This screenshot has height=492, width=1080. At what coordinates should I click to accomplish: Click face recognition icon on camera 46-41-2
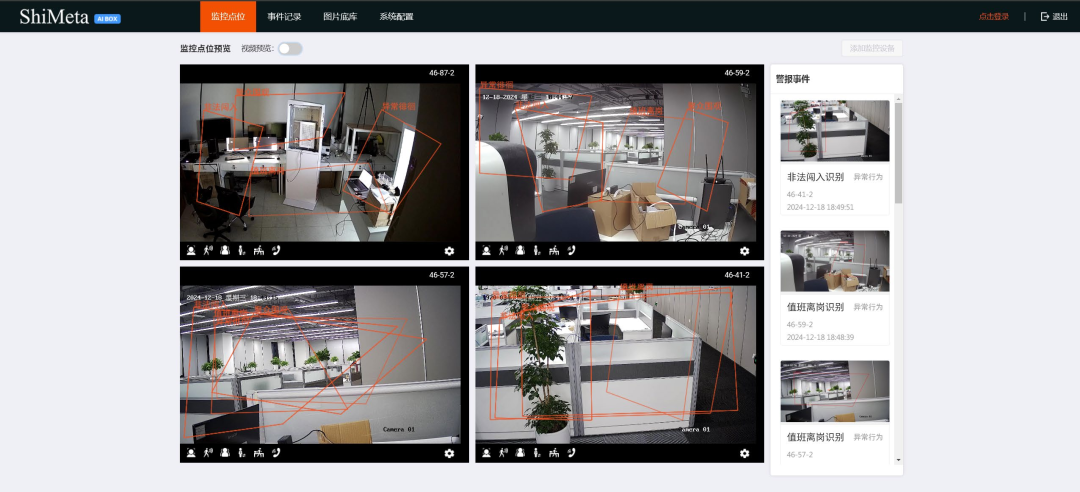(486, 453)
